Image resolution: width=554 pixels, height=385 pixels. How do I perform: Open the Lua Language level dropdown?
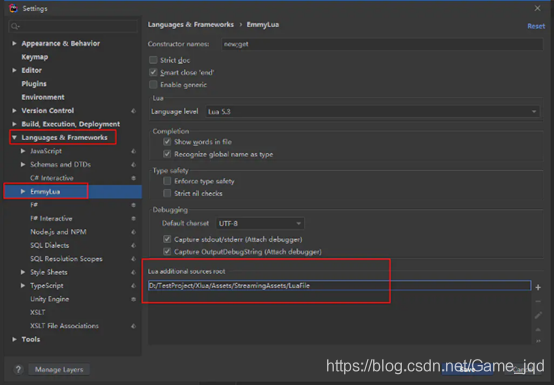pos(372,112)
